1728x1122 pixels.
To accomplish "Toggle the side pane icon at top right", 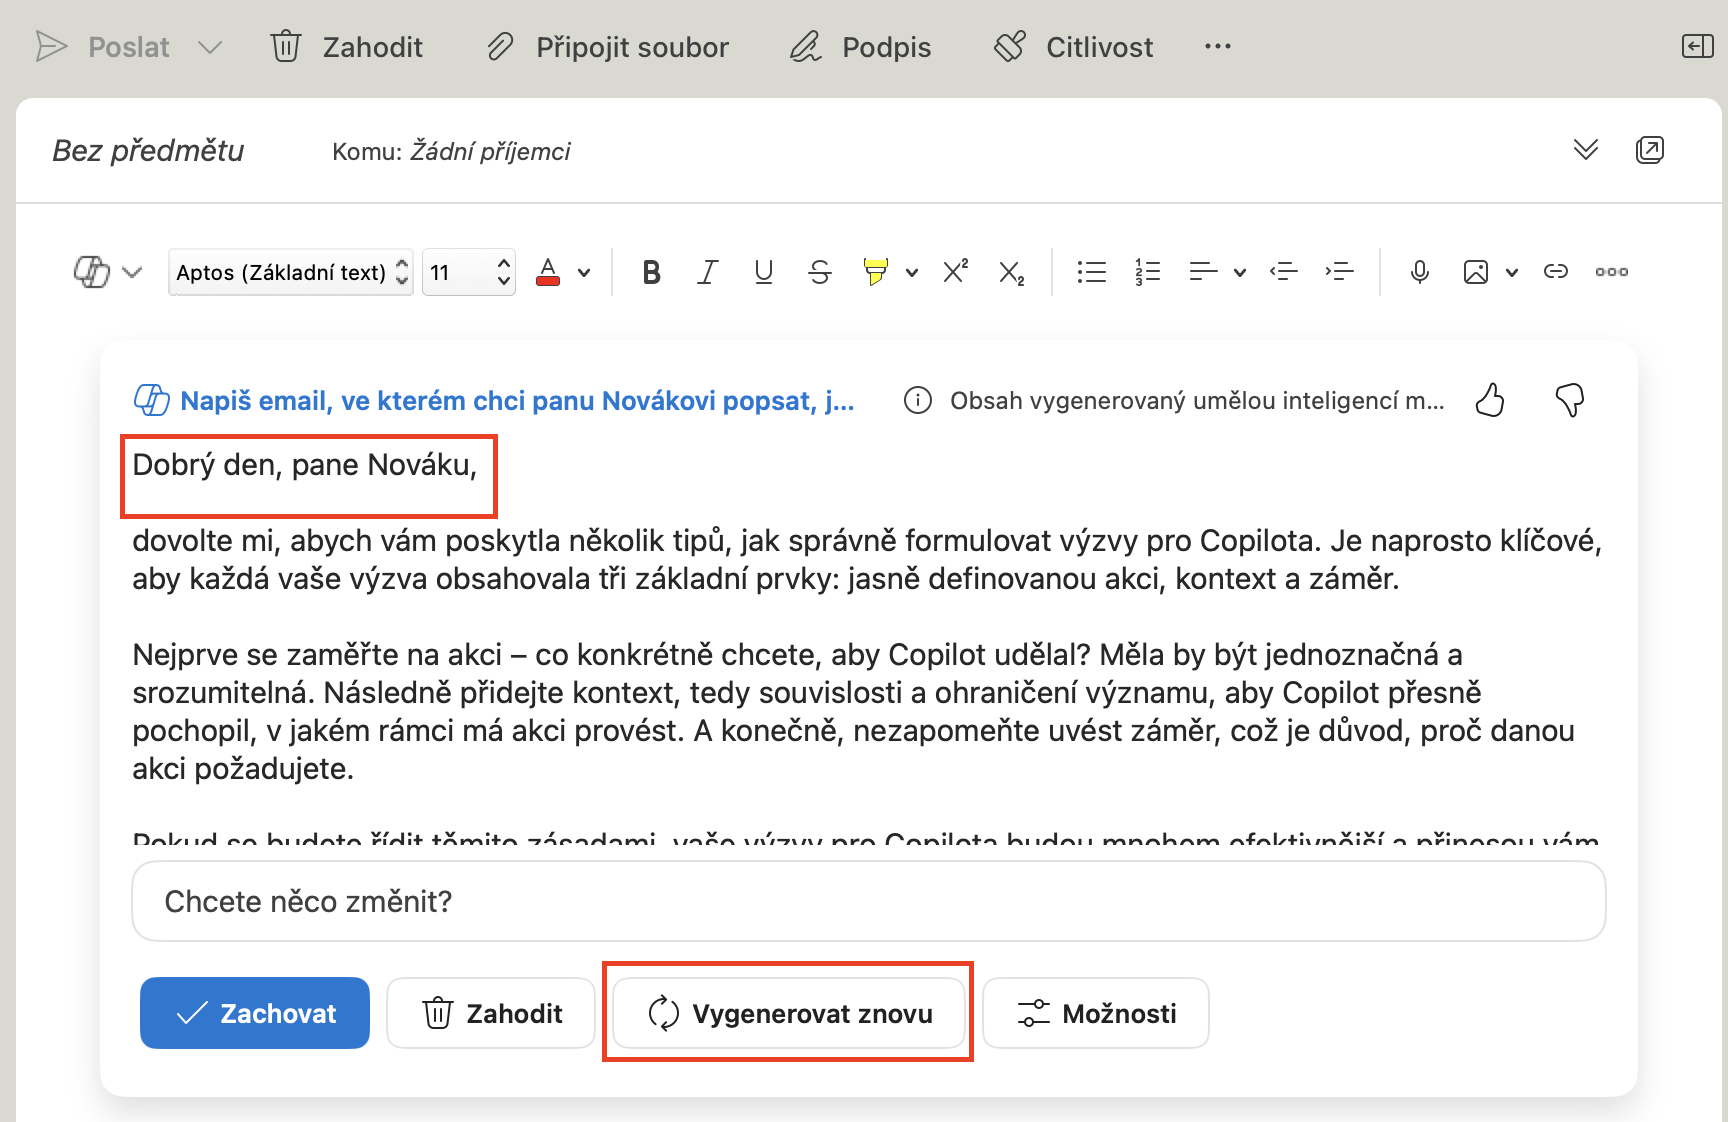I will pos(1697,46).
